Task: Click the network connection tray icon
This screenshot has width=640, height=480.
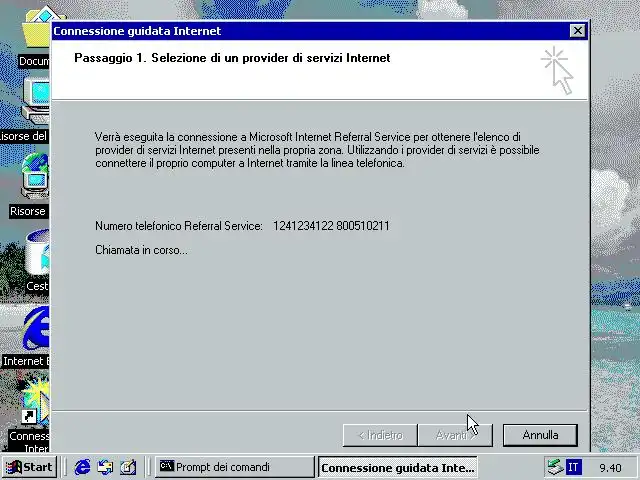Action: click(x=555, y=467)
